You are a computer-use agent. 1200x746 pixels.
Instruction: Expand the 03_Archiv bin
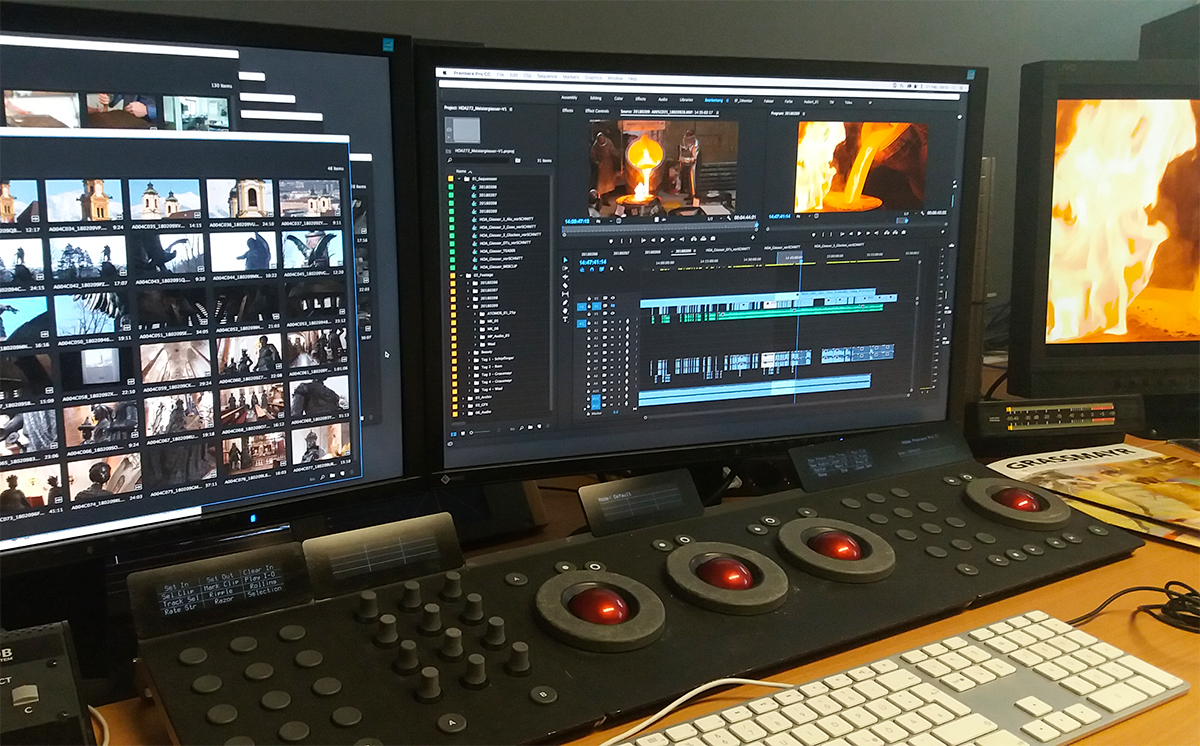pos(462,398)
